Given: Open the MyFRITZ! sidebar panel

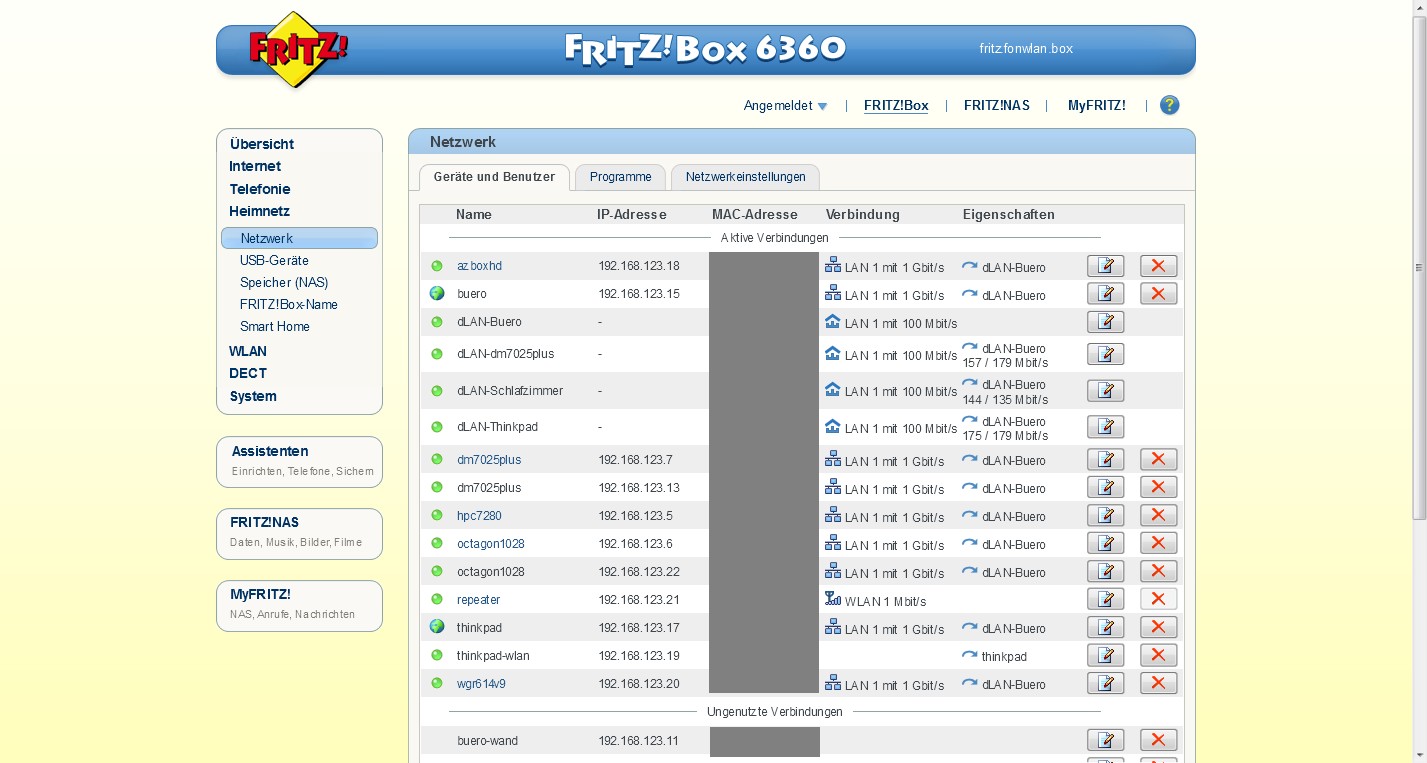Looking at the screenshot, I should click(x=299, y=605).
